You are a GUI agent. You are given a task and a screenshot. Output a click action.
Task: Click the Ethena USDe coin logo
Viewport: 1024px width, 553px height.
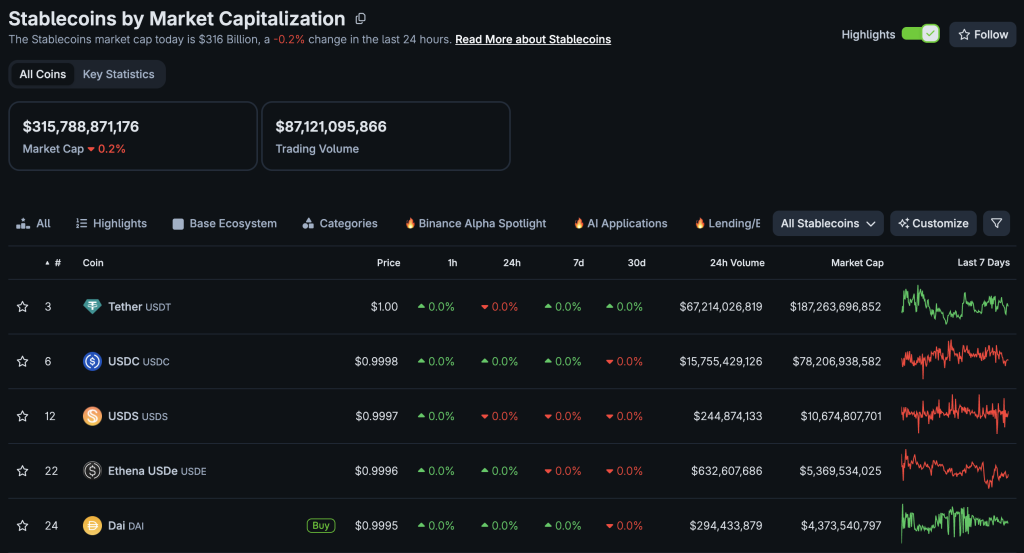tap(92, 470)
